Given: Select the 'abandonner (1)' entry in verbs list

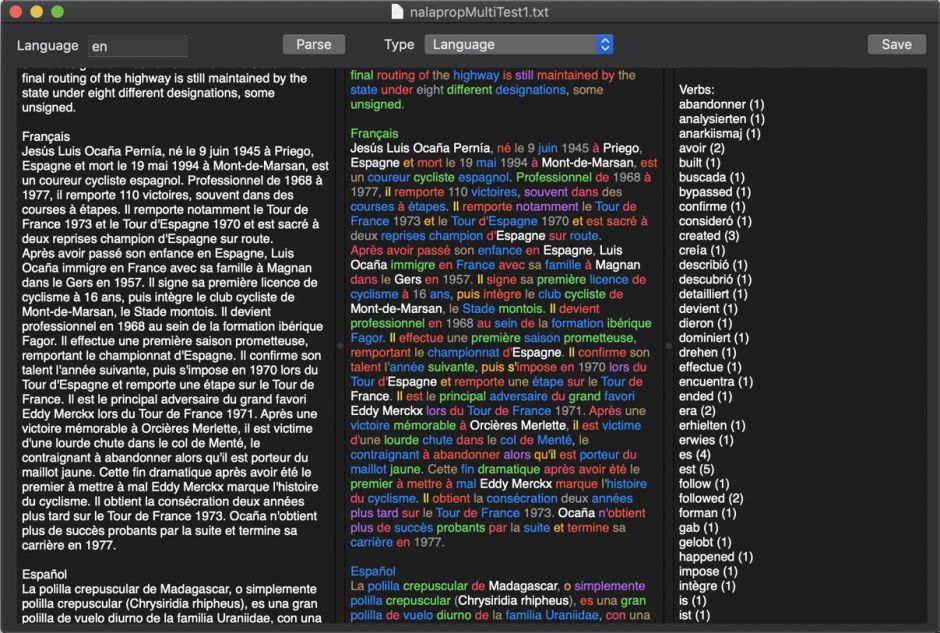Looking at the screenshot, I should click(x=721, y=104).
